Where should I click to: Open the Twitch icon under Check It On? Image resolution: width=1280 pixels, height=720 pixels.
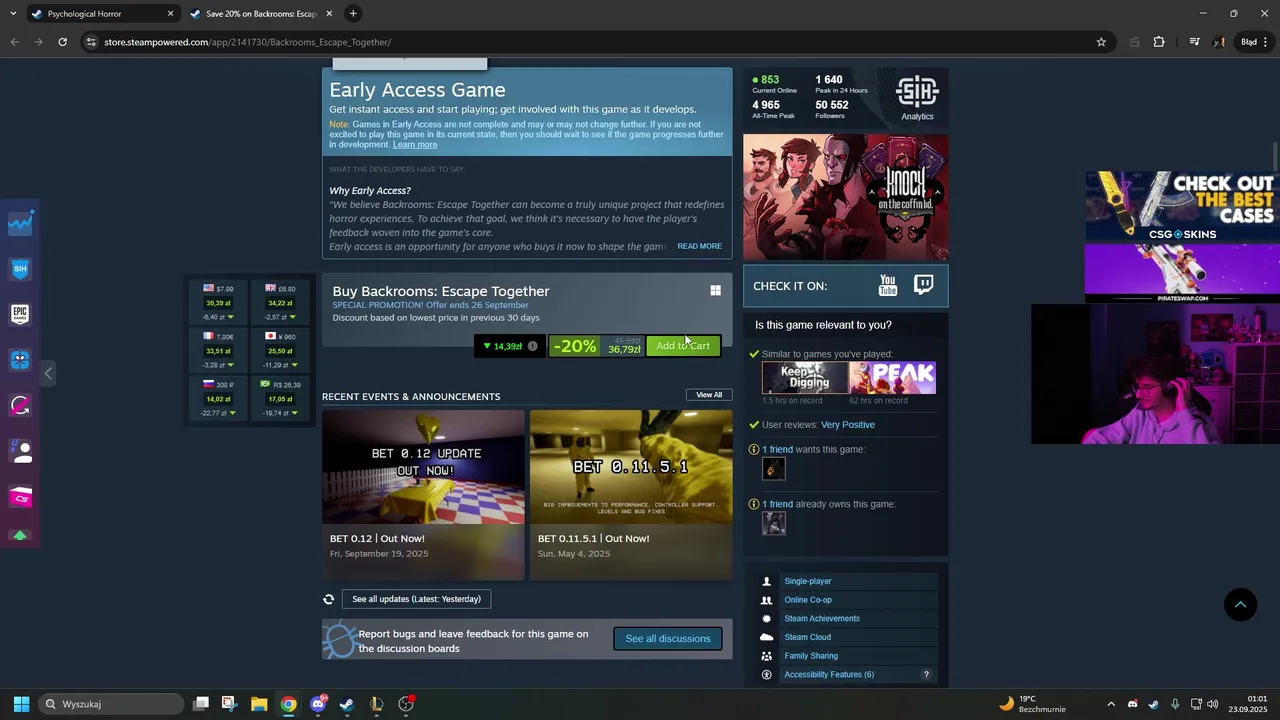tap(924, 285)
